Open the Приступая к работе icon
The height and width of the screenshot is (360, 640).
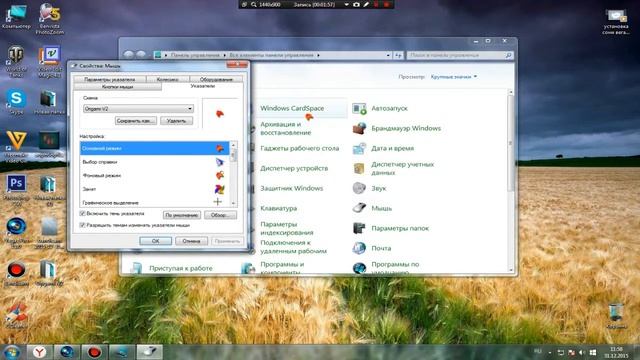coord(136,268)
